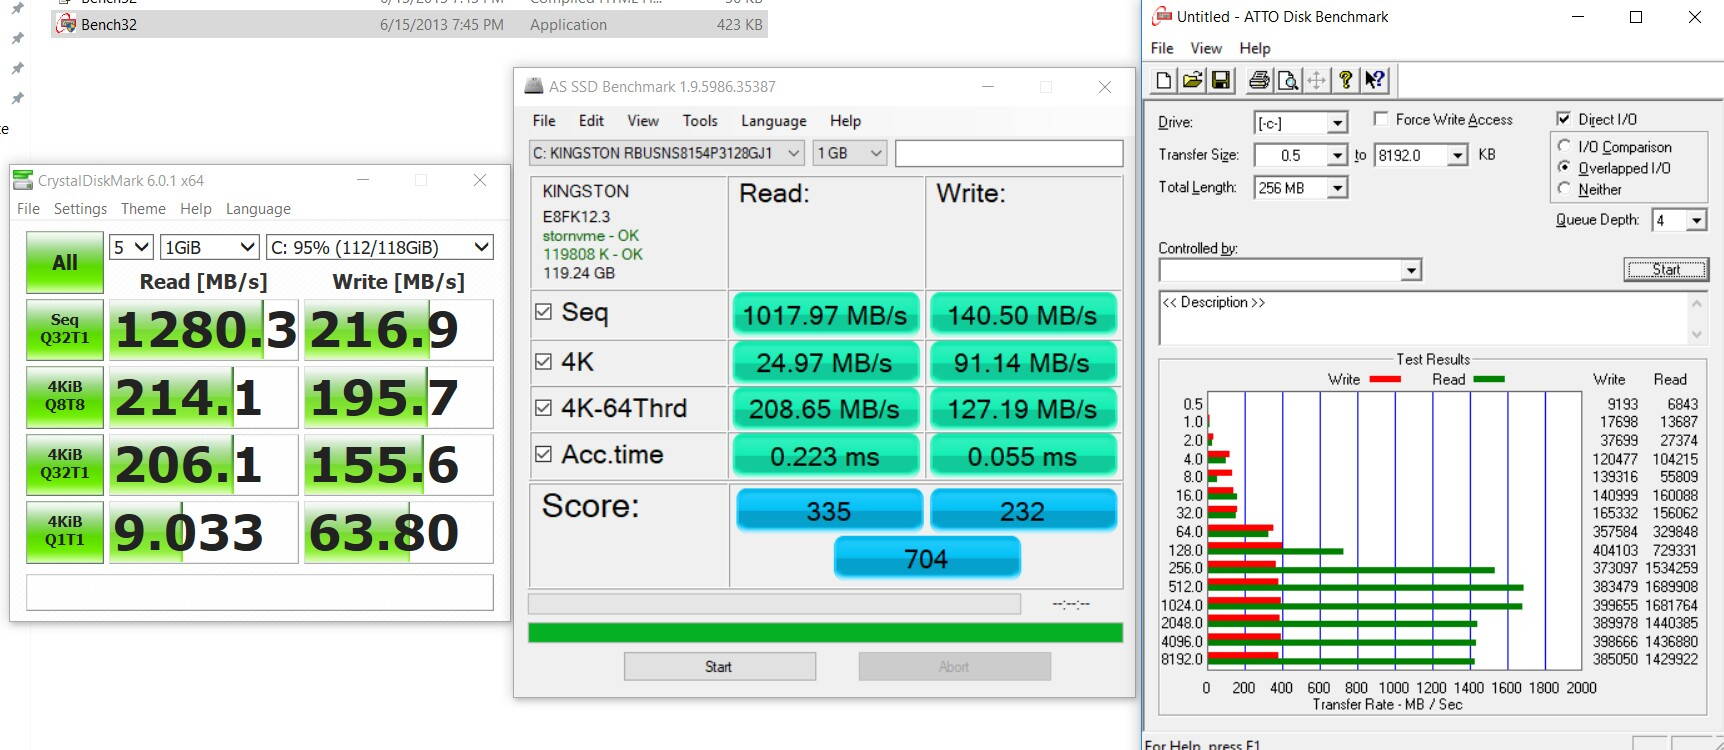Uncheck the Direct I/O checkbox
1724x750 pixels.
[1564, 119]
